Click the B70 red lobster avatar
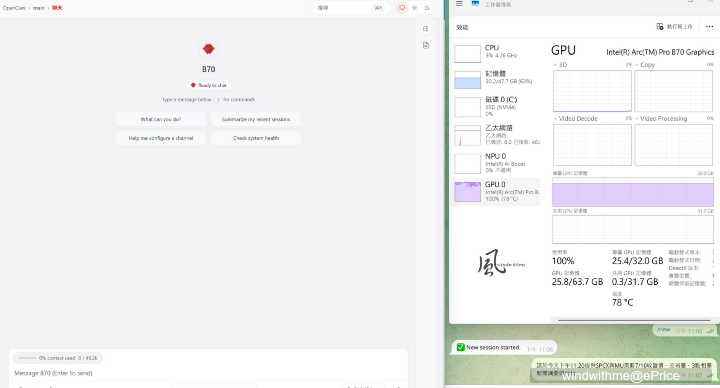The width and height of the screenshot is (720, 388). point(208,49)
